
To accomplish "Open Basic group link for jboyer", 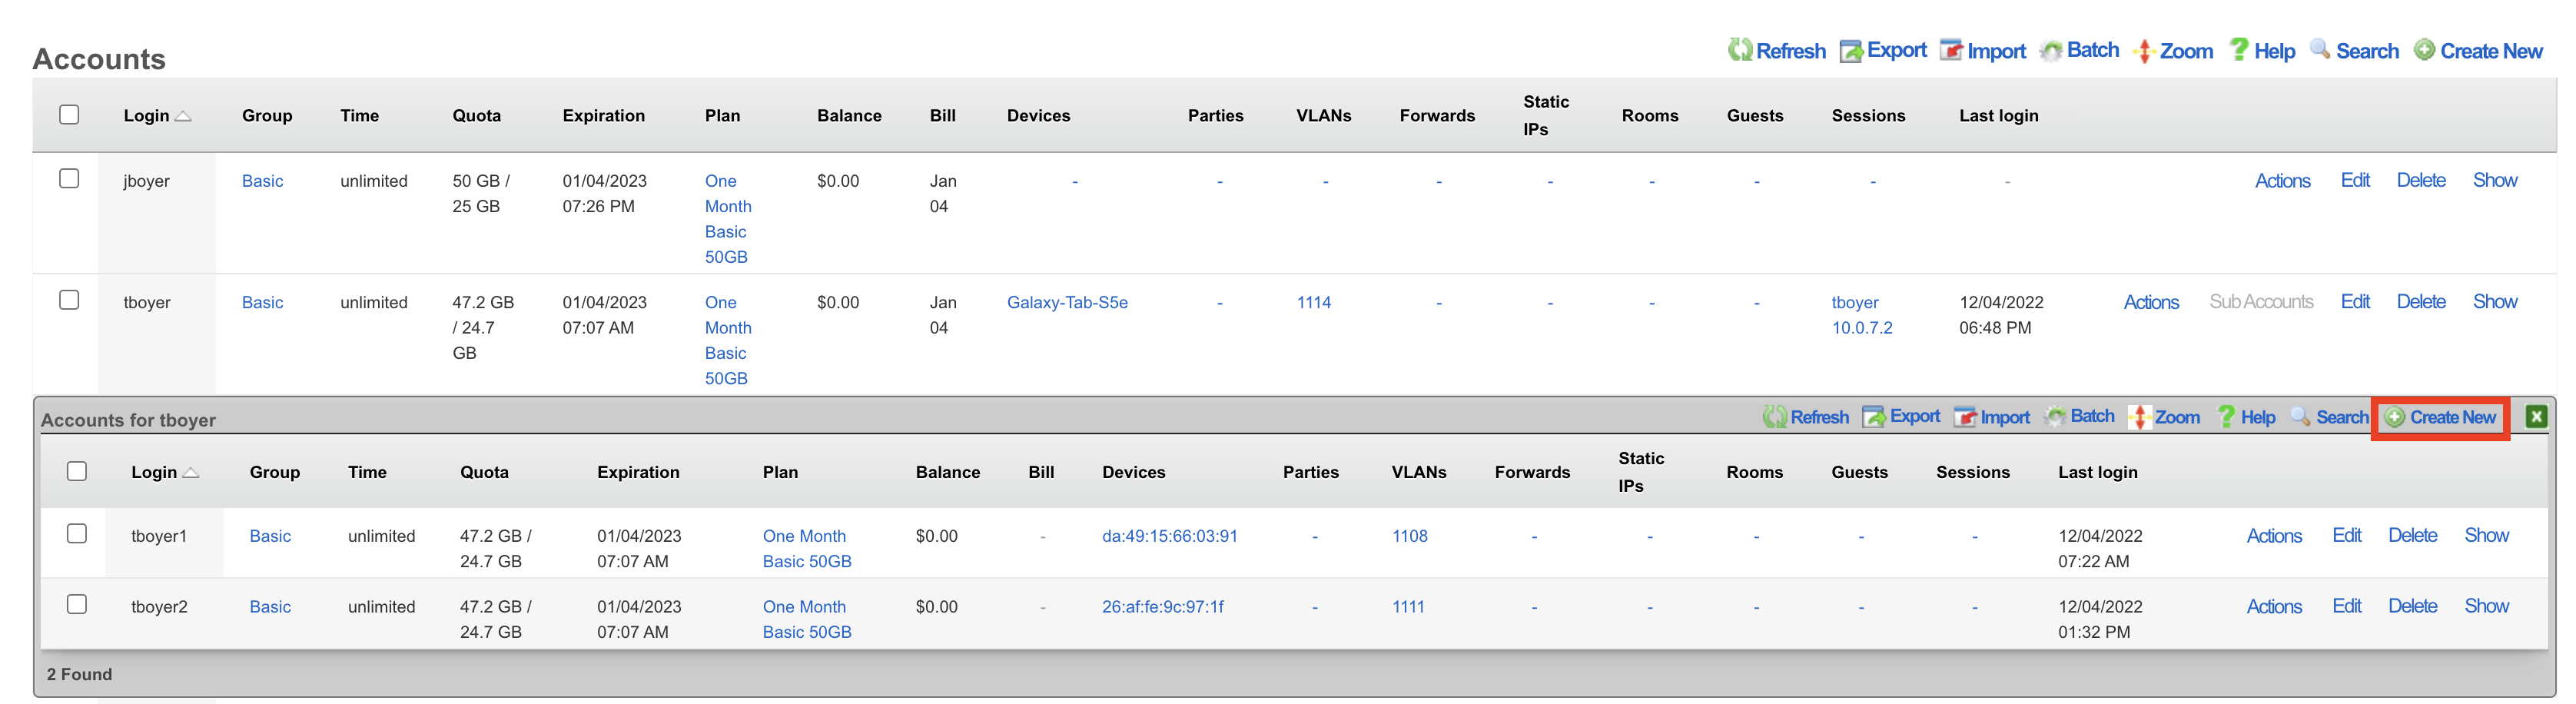I will pyautogui.click(x=262, y=181).
